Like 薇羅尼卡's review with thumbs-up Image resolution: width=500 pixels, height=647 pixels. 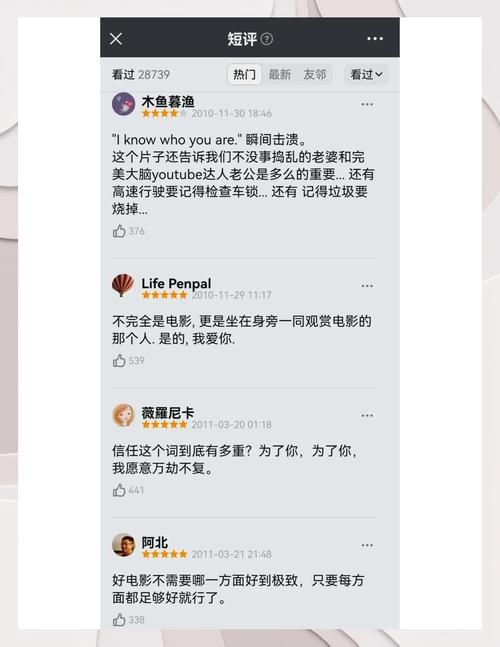pyautogui.click(x=119, y=490)
